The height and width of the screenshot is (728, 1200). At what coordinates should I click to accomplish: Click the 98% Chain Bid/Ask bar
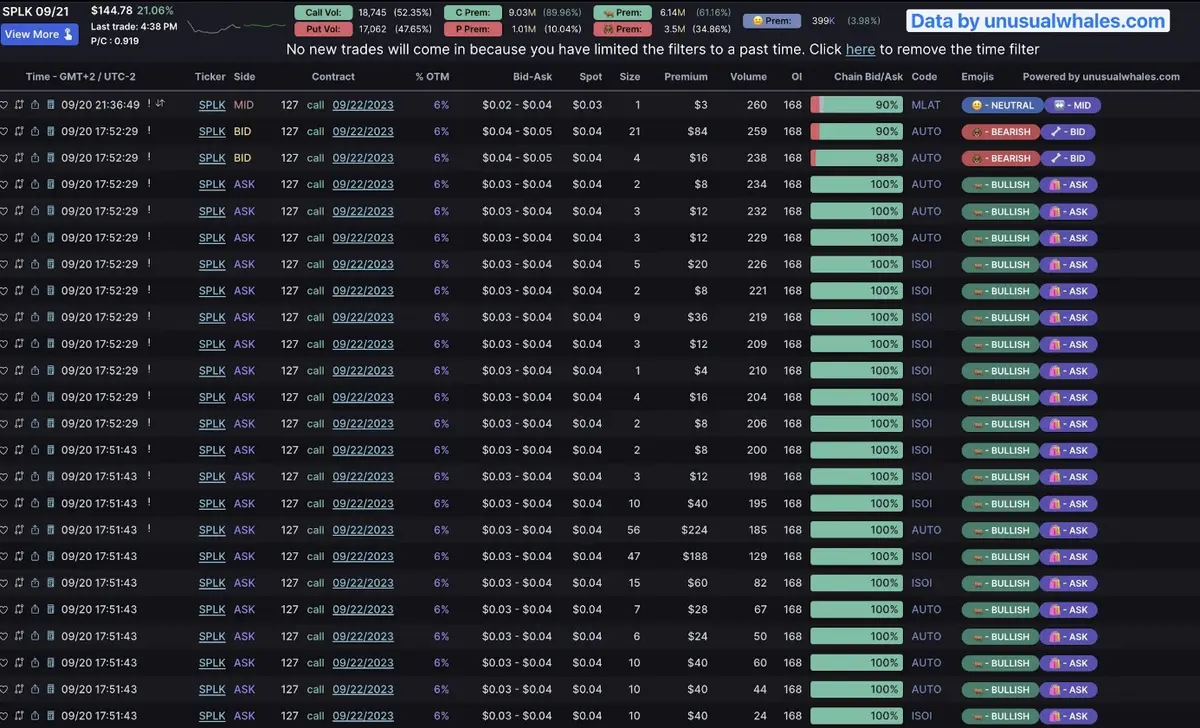[857, 158]
